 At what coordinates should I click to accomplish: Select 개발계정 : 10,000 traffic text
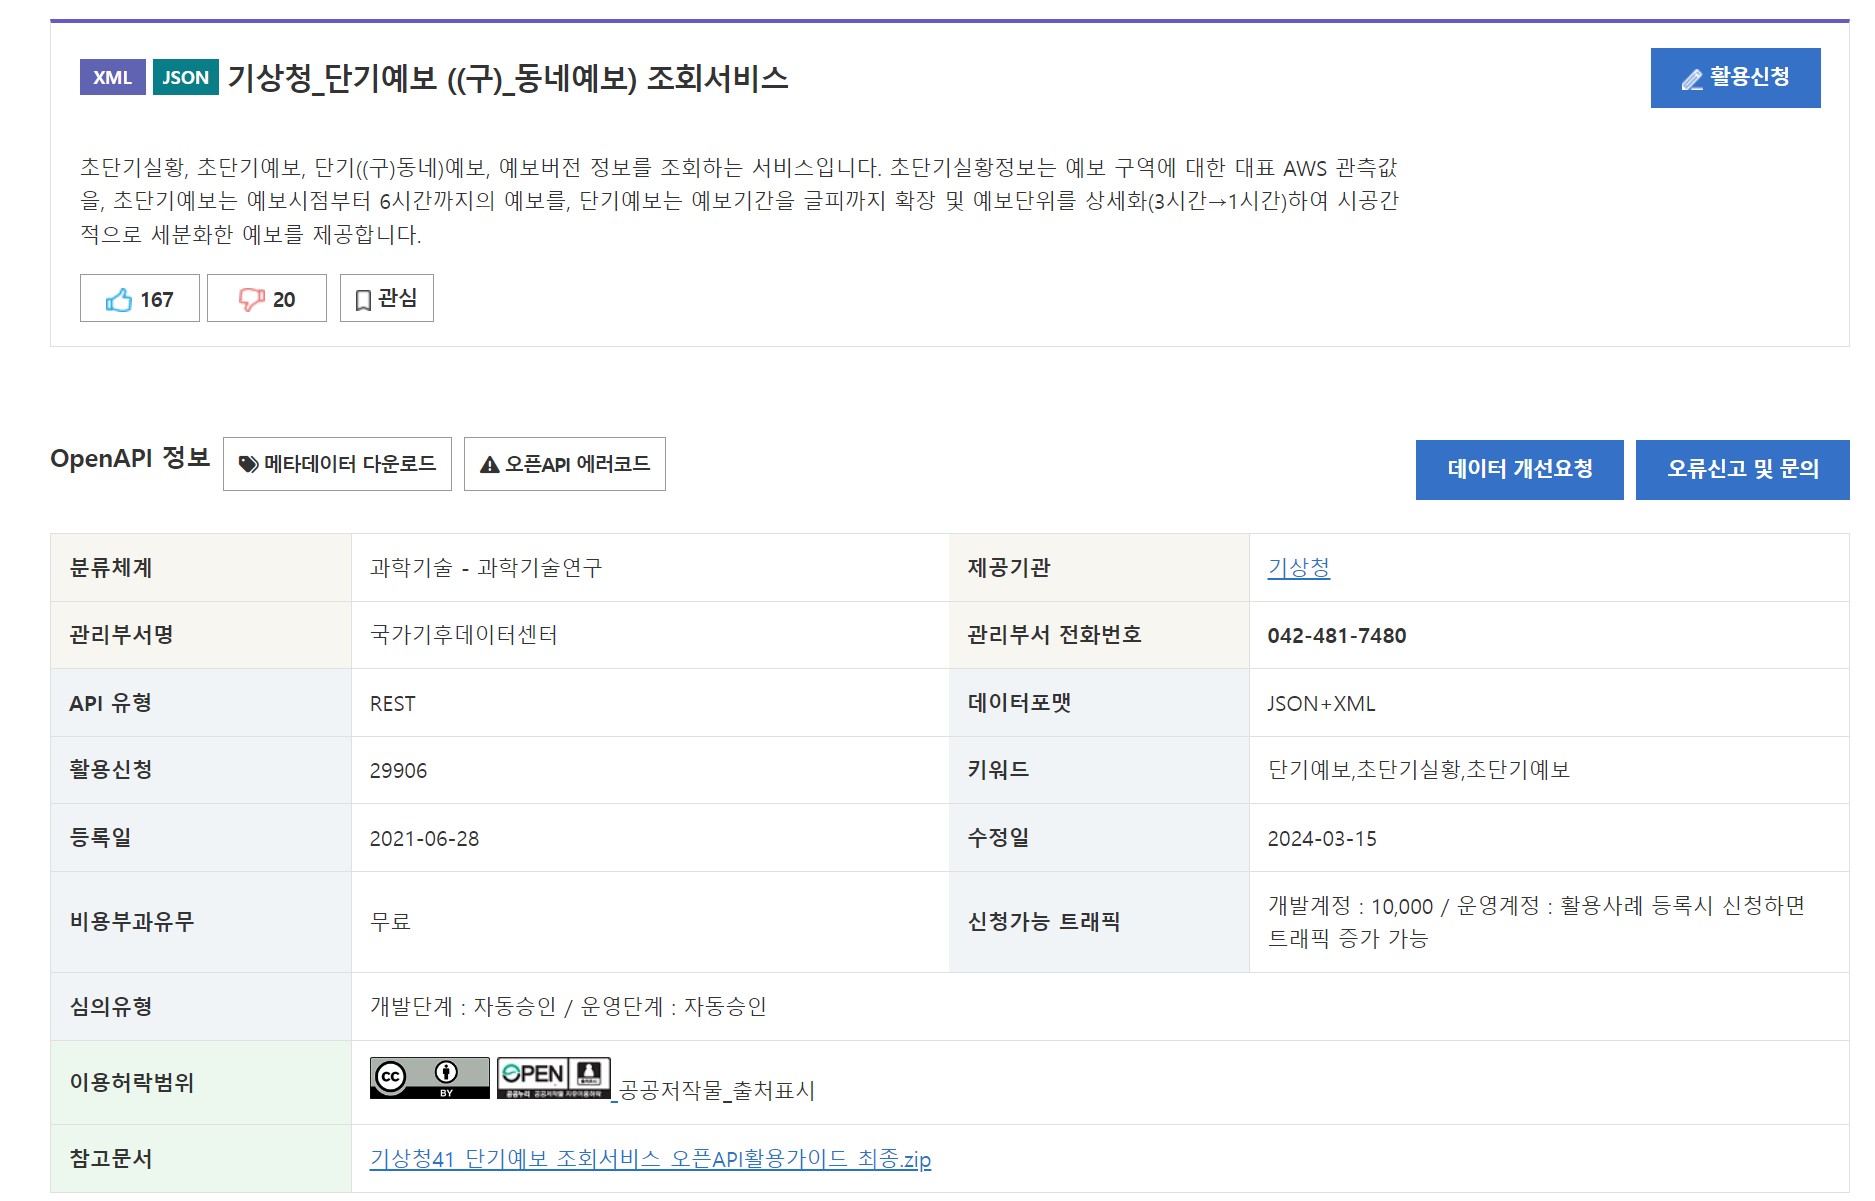click(1350, 906)
